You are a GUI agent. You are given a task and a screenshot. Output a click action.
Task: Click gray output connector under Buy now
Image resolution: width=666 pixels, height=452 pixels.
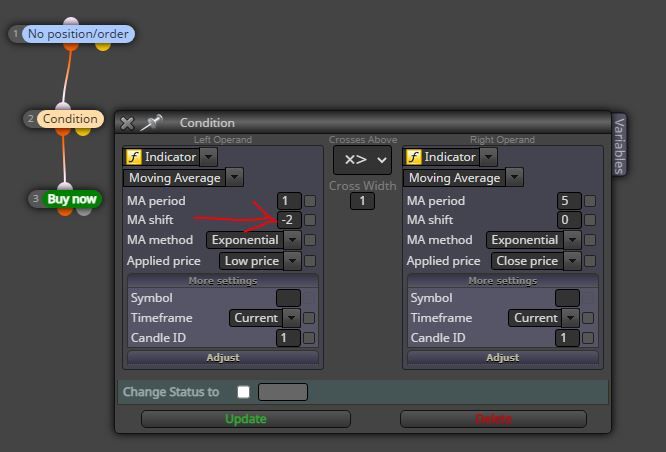click(84, 212)
